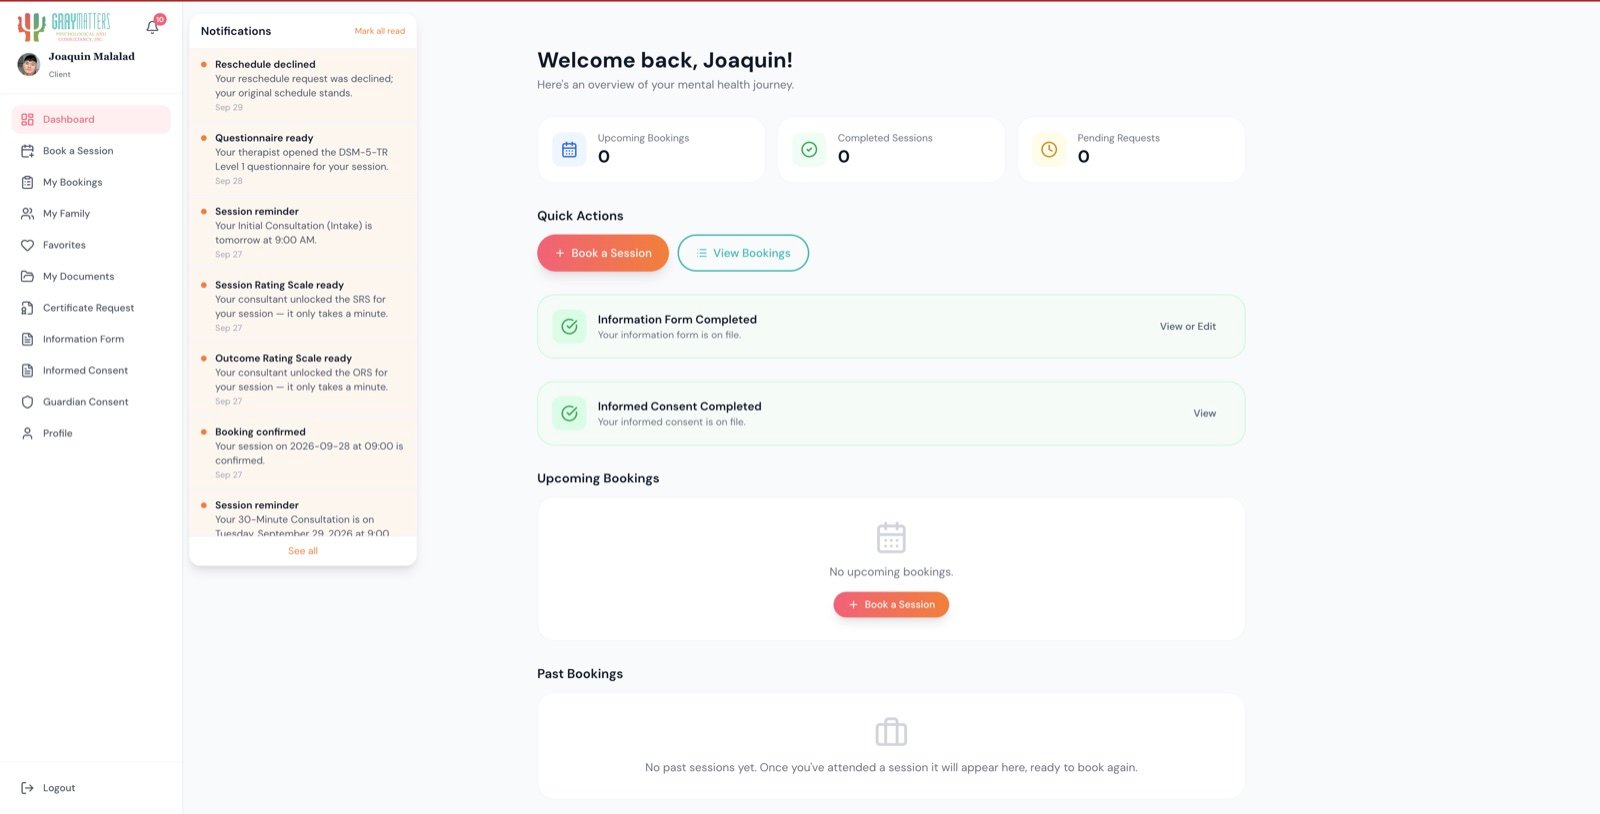The width and height of the screenshot is (1600, 814).
Task: Click the Guardian Consent shield icon
Action: click(27, 402)
